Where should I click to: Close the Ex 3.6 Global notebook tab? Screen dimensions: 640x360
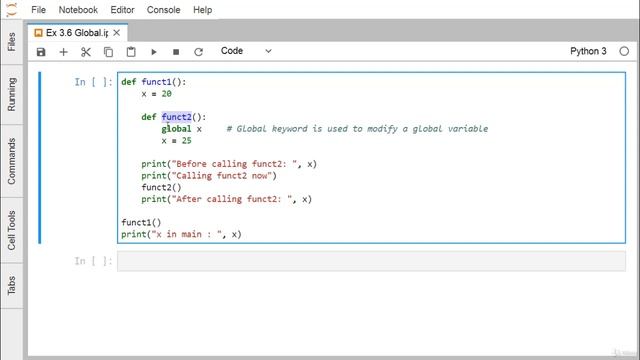click(116, 33)
